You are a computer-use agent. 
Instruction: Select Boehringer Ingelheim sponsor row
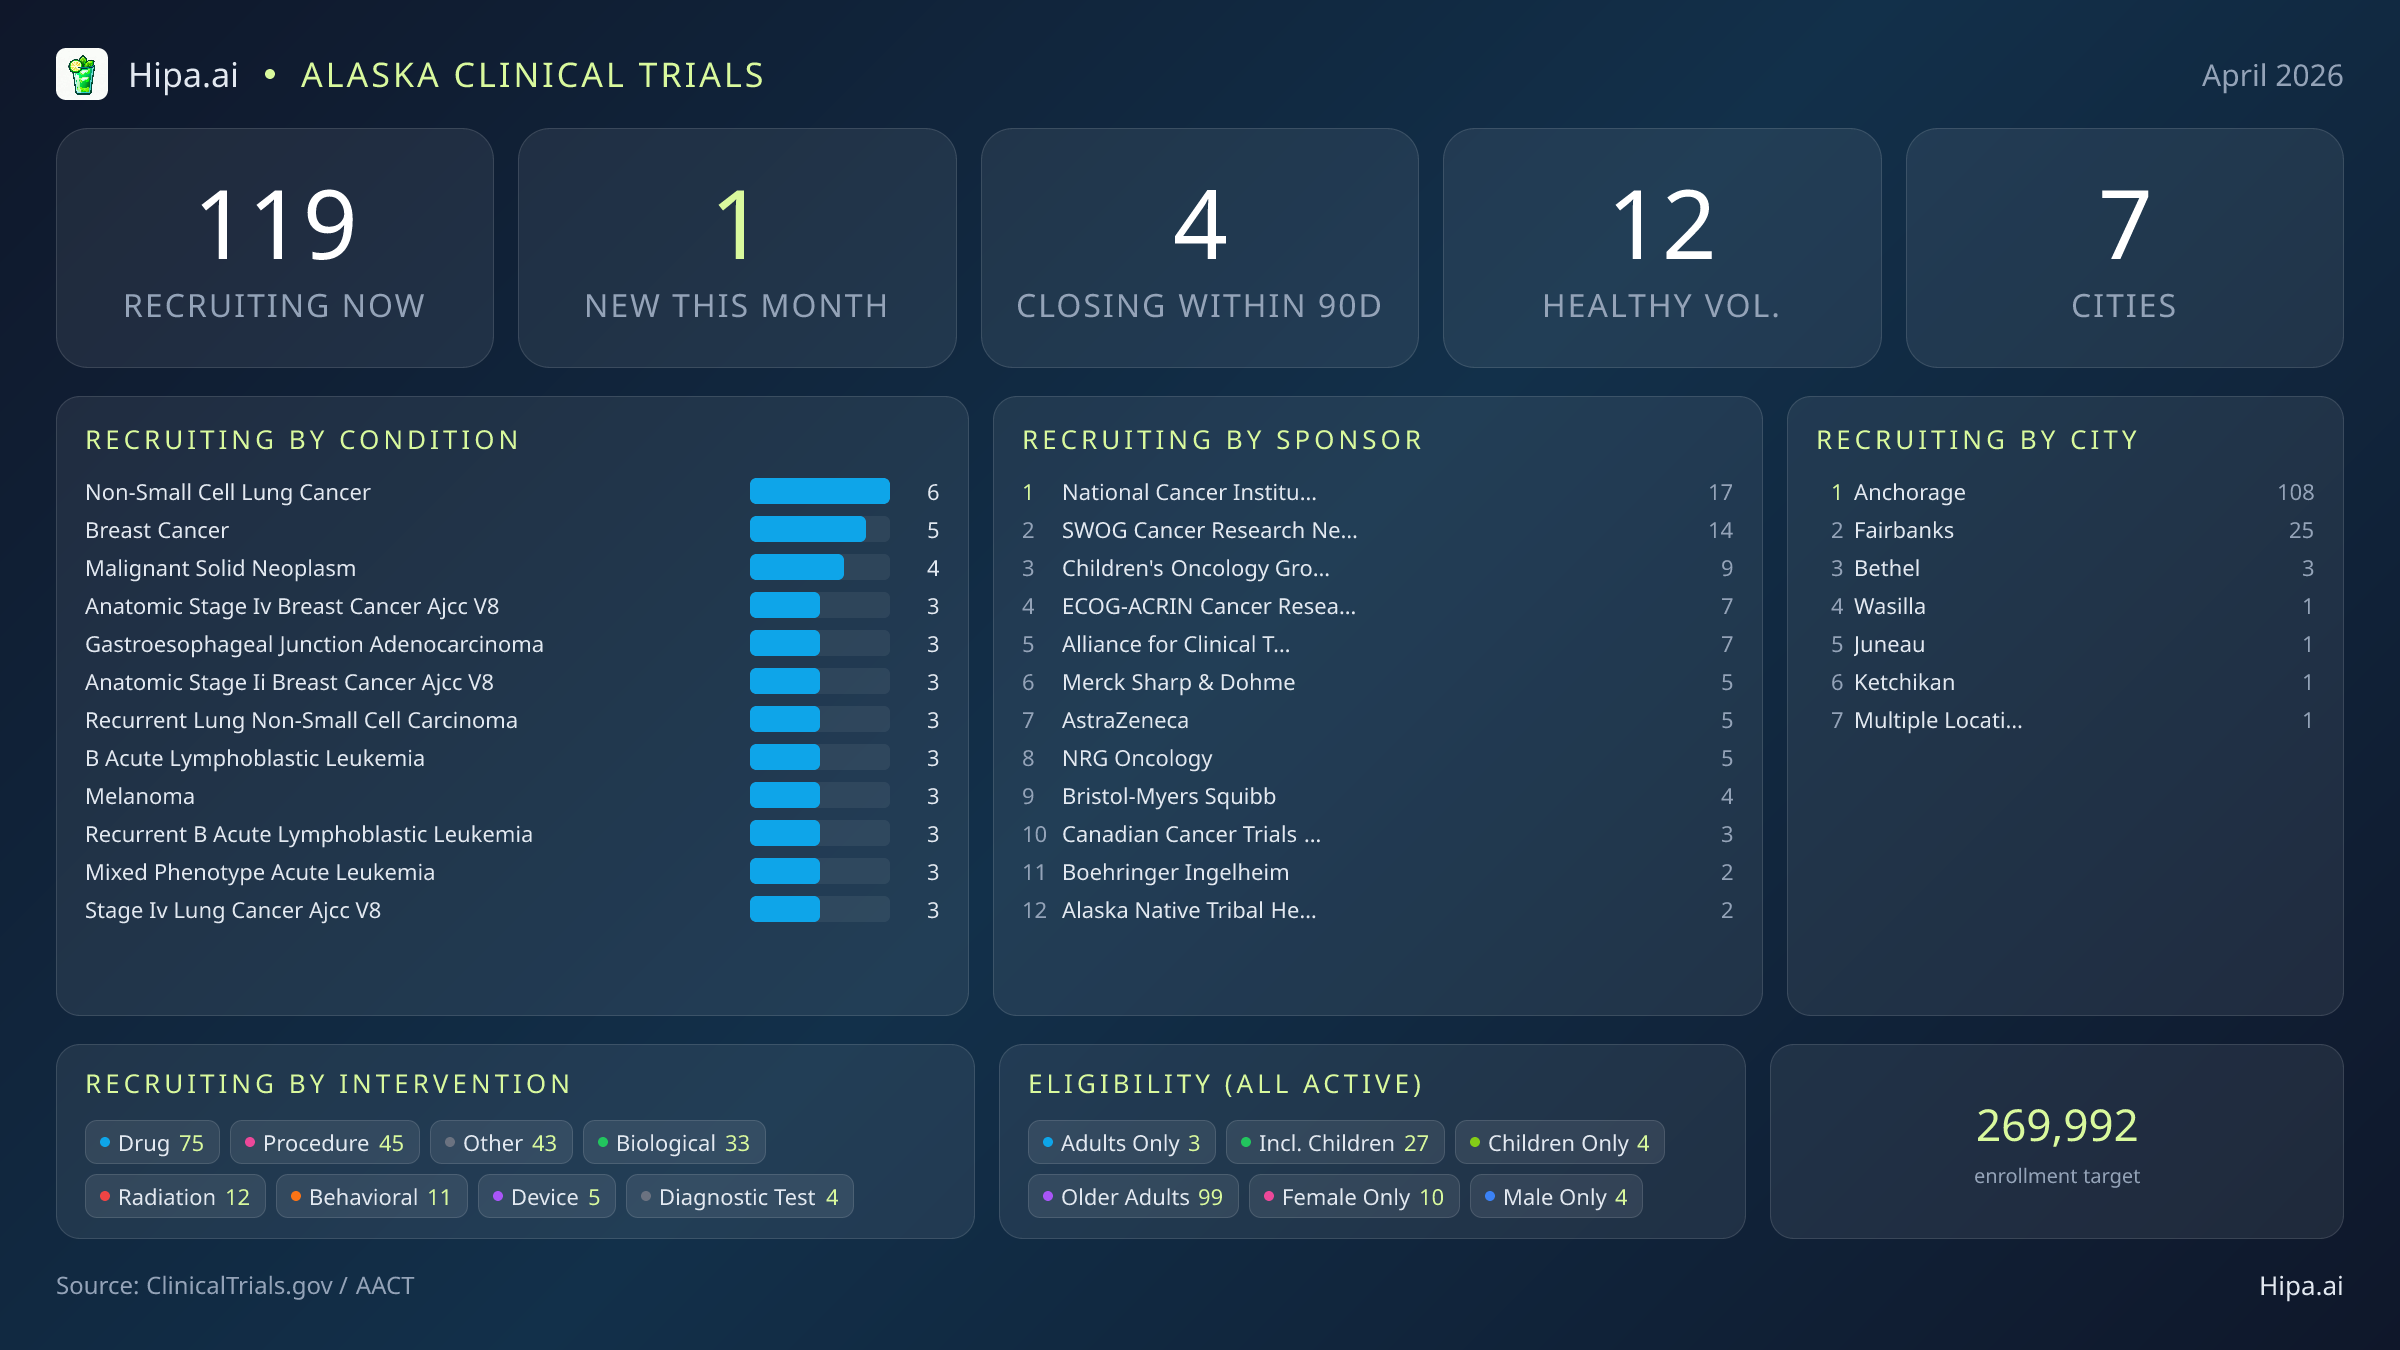click(1377, 872)
